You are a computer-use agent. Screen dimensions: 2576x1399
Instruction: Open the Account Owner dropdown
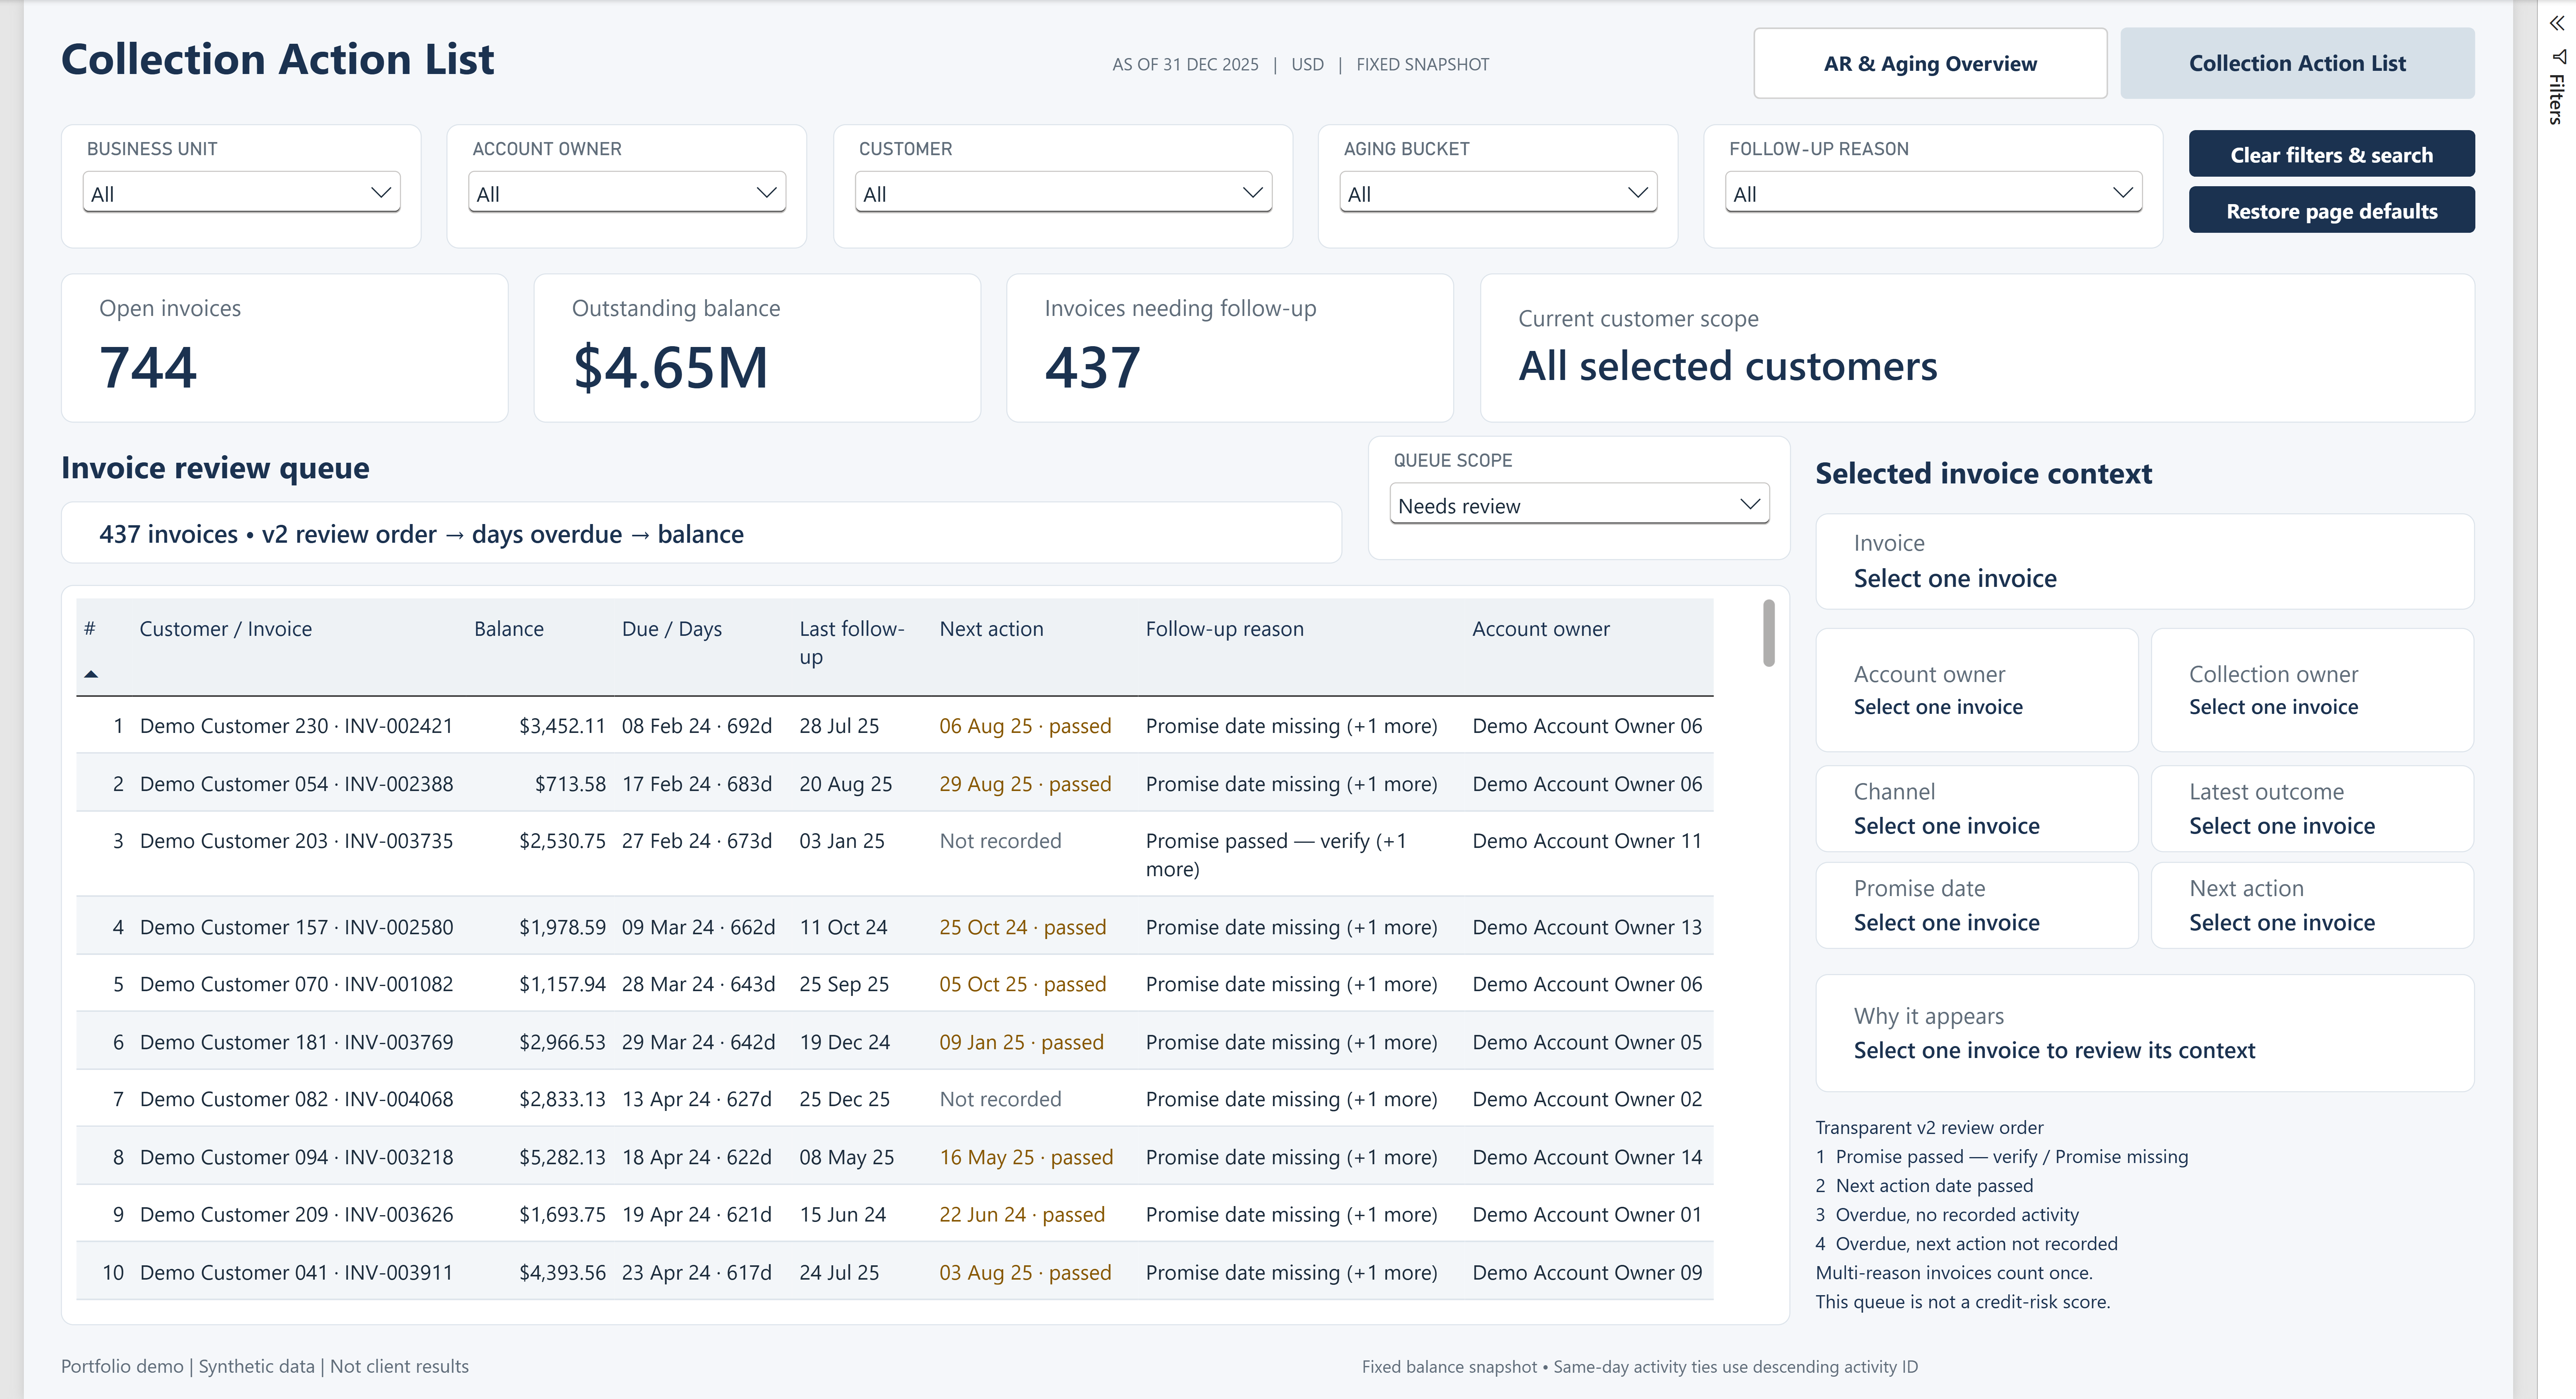(627, 193)
